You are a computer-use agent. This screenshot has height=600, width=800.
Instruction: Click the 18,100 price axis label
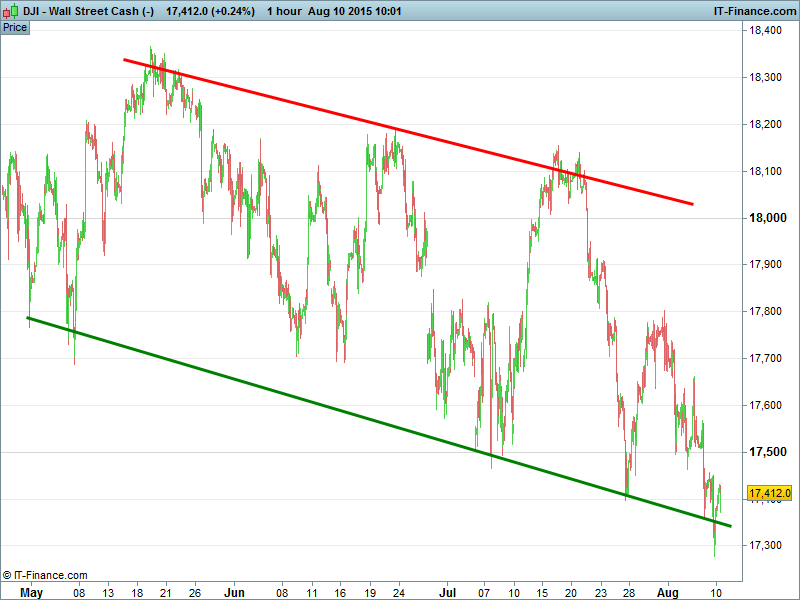click(x=770, y=171)
